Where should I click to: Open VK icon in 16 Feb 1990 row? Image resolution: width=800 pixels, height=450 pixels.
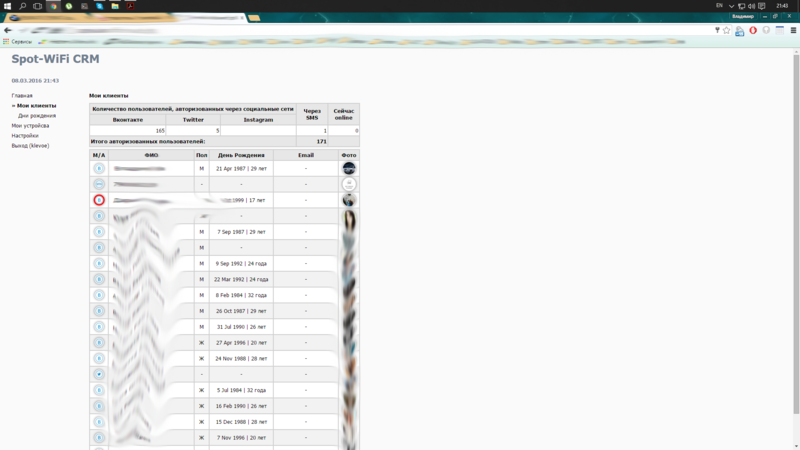(99, 406)
